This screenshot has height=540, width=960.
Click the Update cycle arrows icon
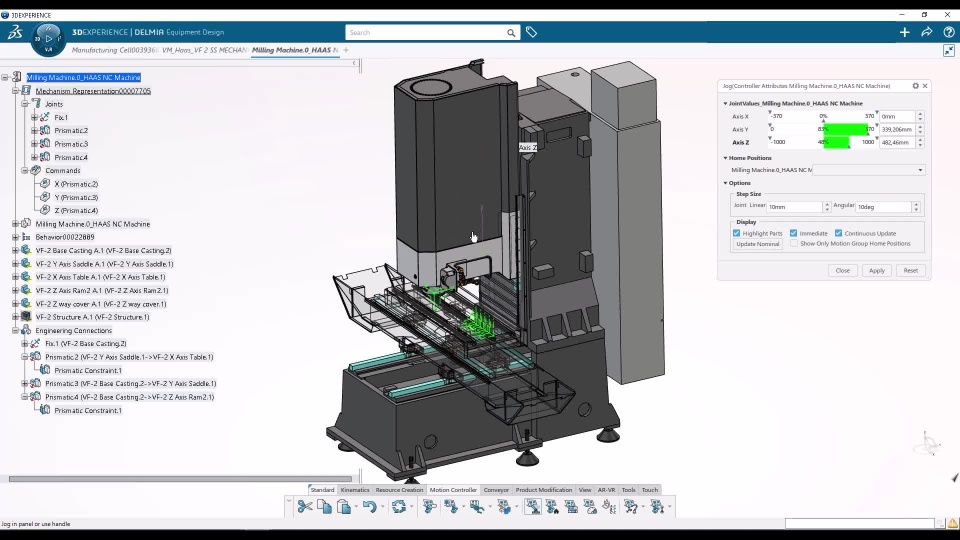coord(399,506)
